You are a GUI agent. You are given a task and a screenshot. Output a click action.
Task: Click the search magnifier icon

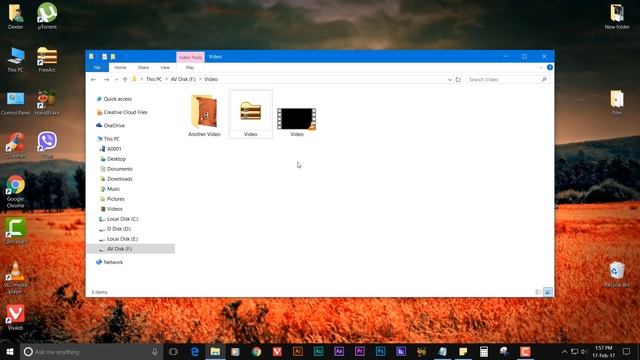tap(544, 80)
